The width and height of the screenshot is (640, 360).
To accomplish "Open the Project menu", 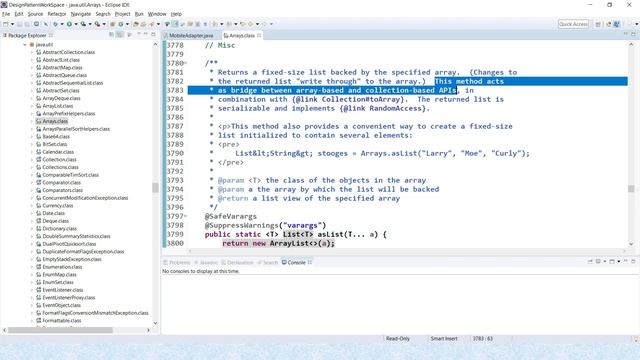I will (122, 14).
